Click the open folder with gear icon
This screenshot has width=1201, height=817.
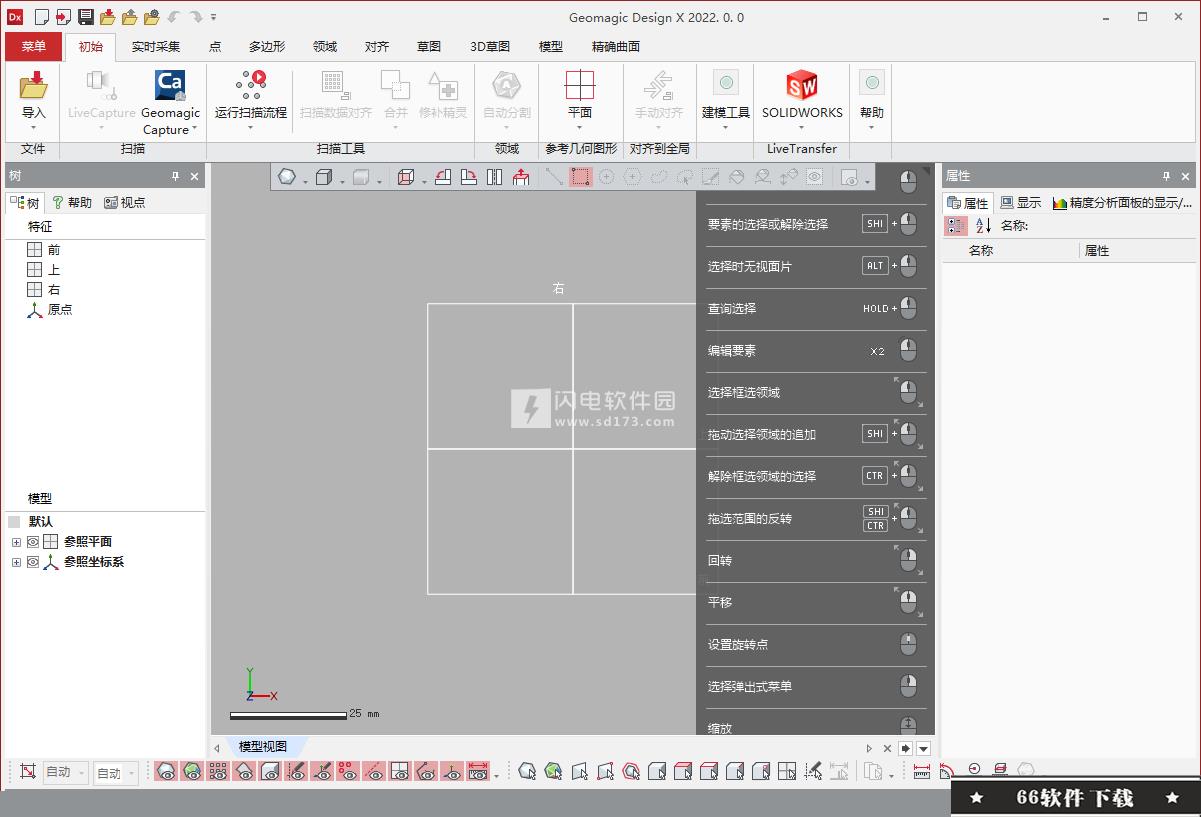point(151,17)
